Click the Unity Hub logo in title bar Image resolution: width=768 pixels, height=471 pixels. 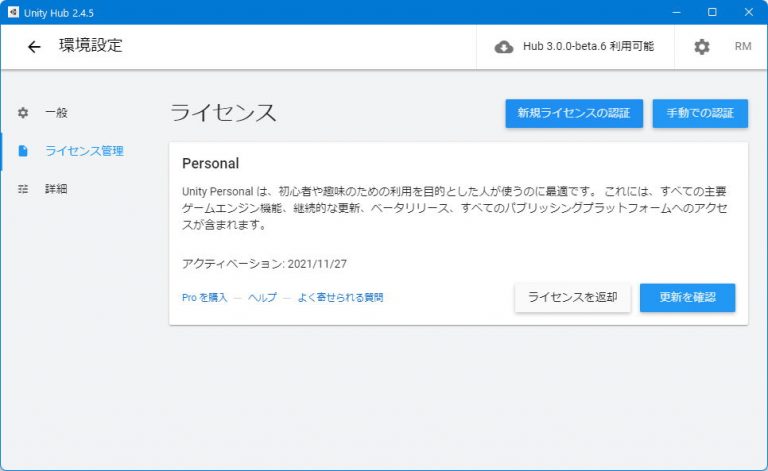coord(13,12)
